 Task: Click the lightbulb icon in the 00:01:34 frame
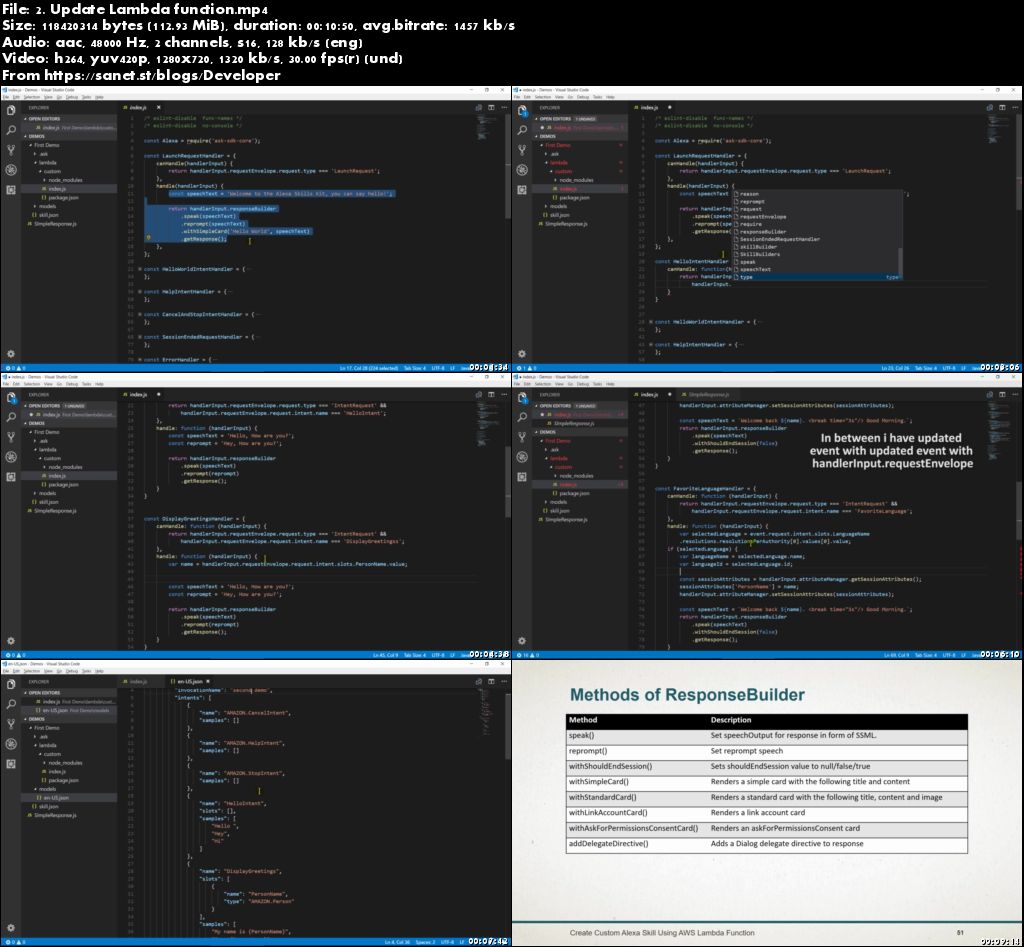[148, 238]
